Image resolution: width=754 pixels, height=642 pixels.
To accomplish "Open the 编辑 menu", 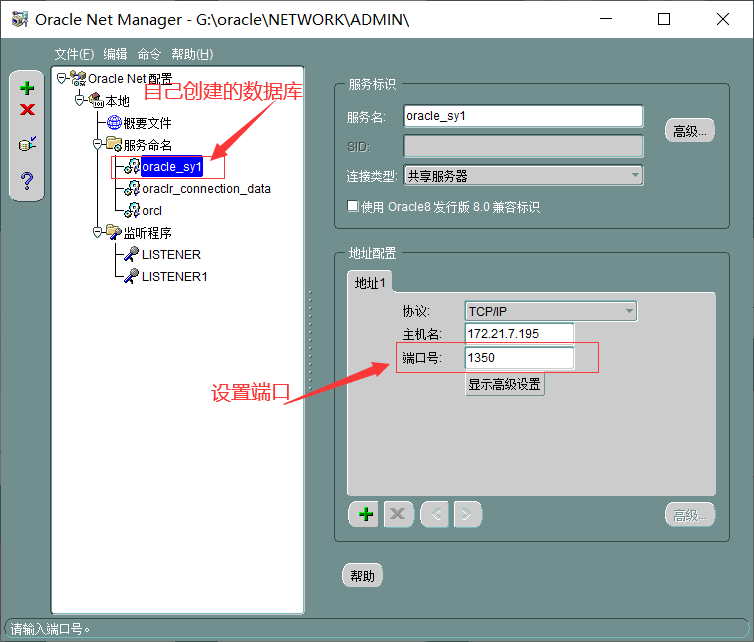I will click(115, 54).
